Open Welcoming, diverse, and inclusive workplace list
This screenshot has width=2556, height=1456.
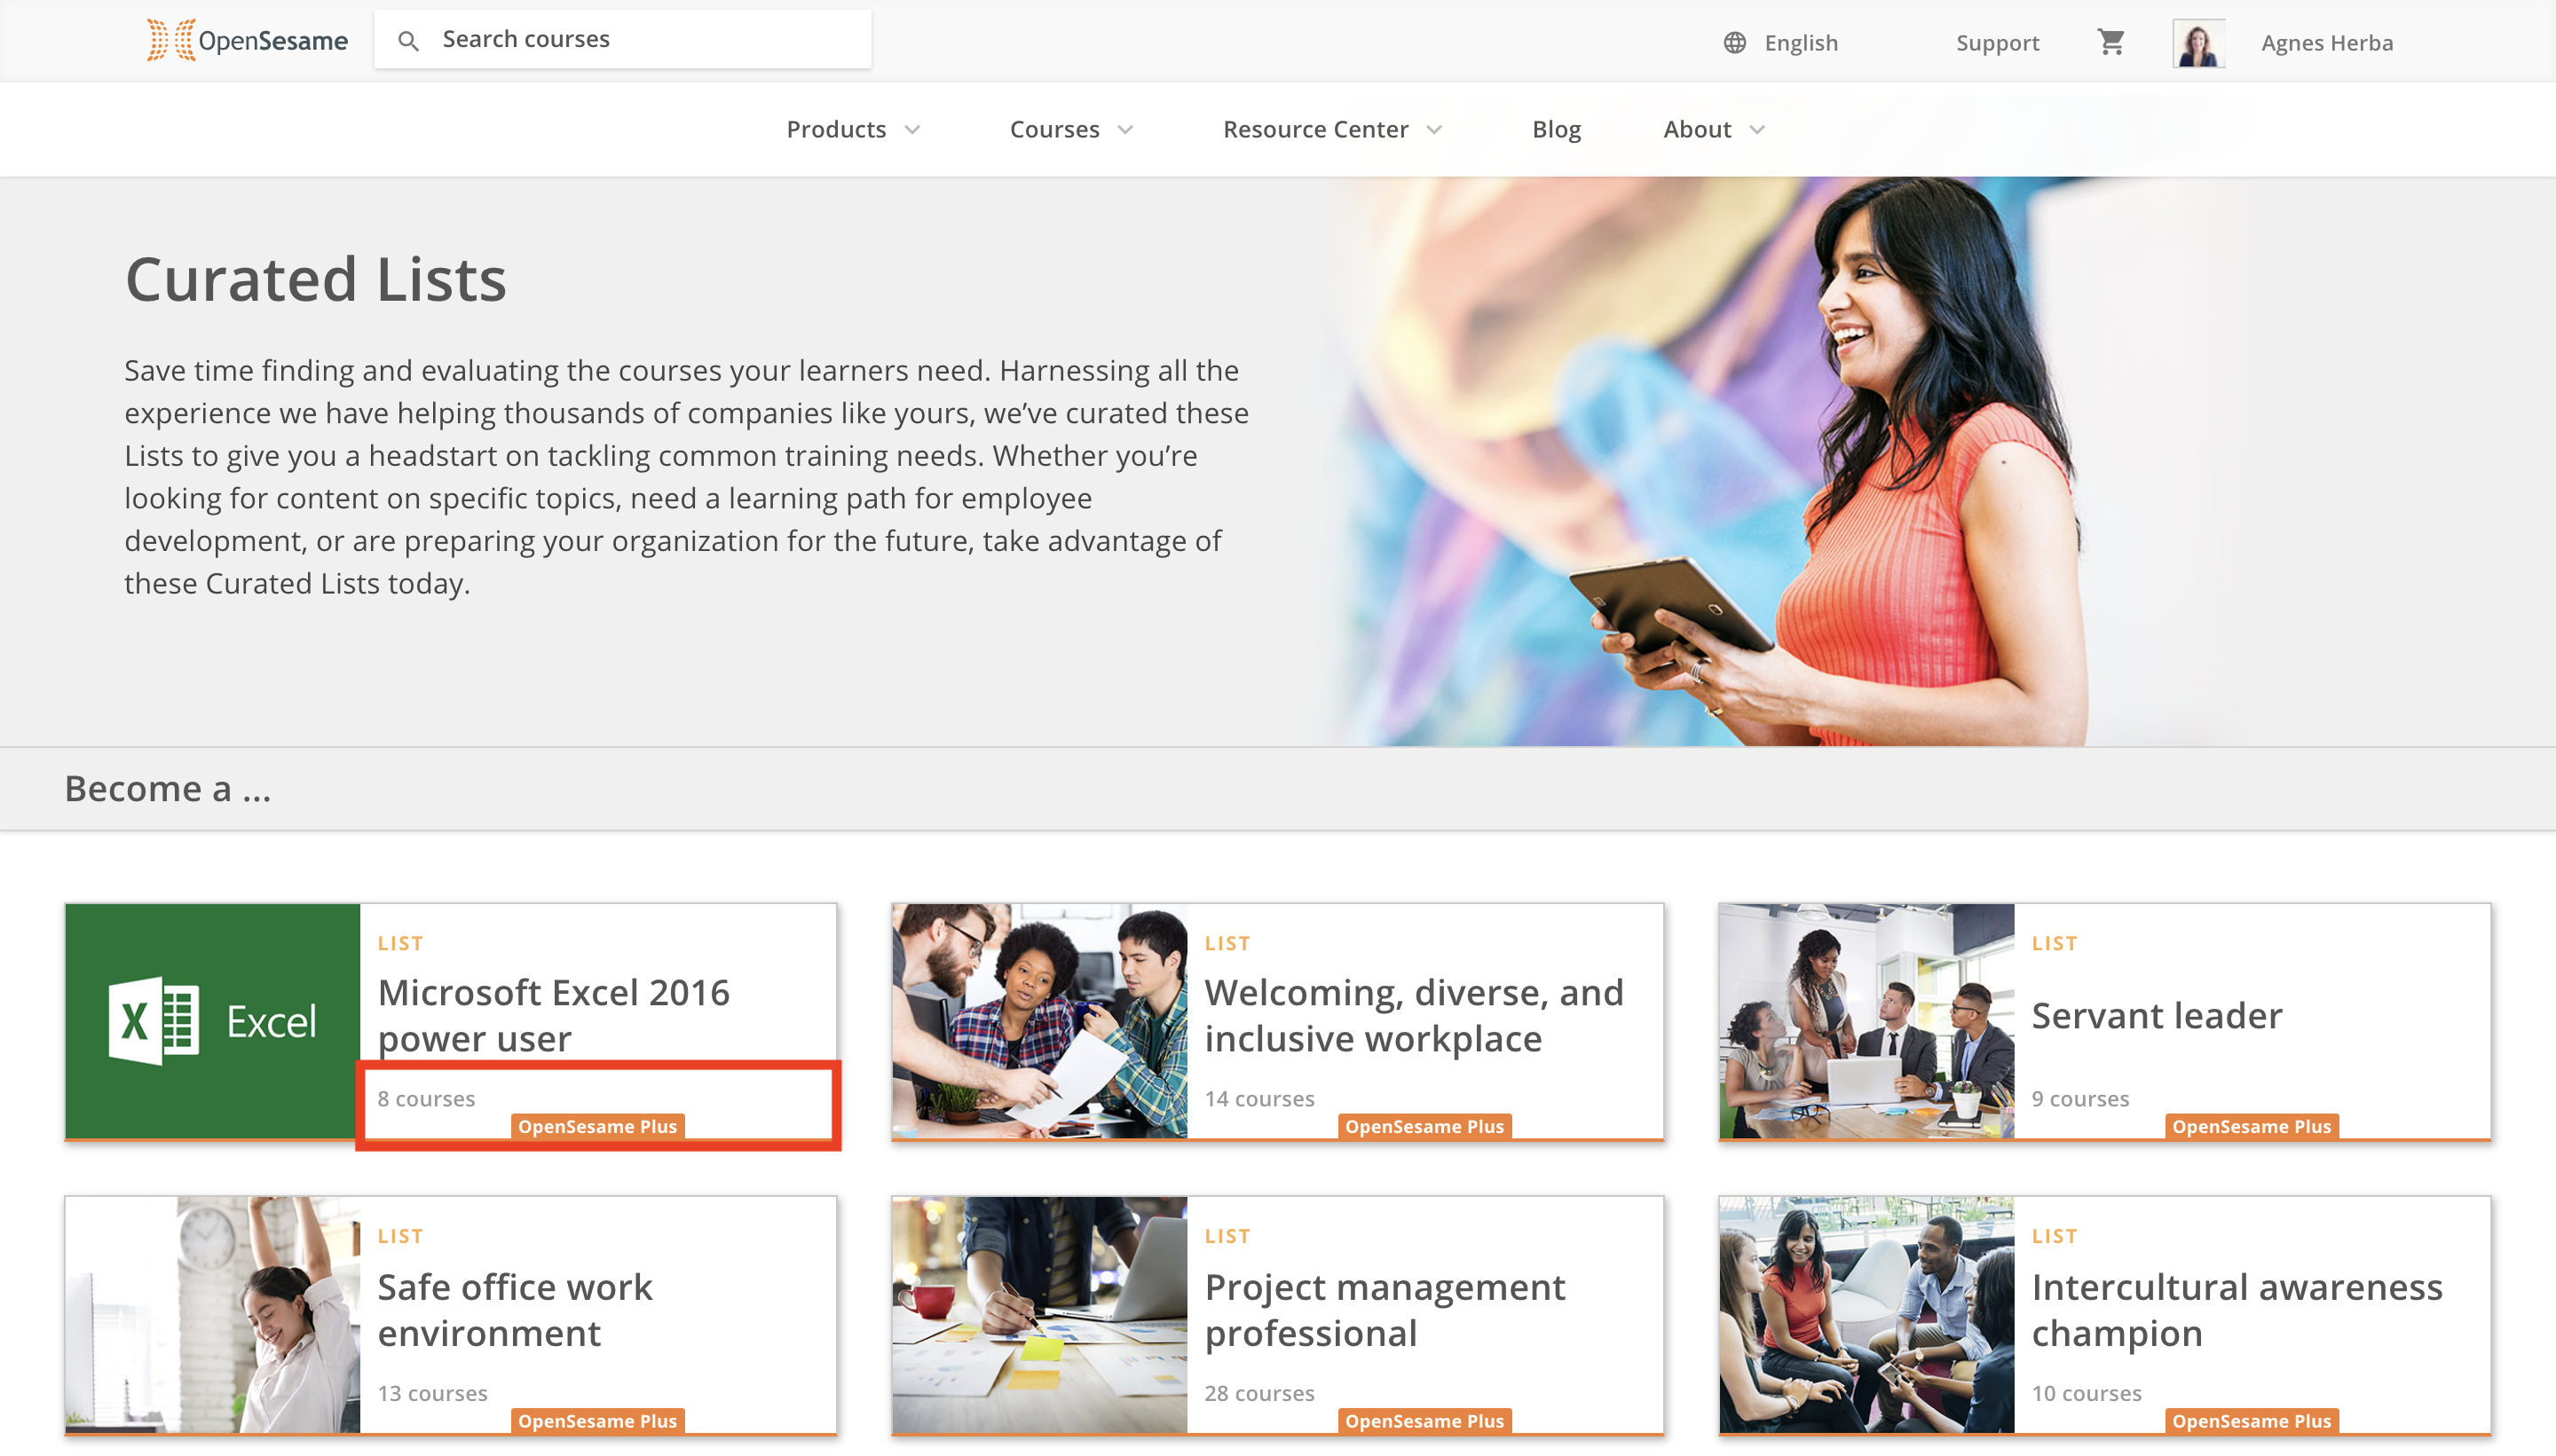click(1413, 1015)
